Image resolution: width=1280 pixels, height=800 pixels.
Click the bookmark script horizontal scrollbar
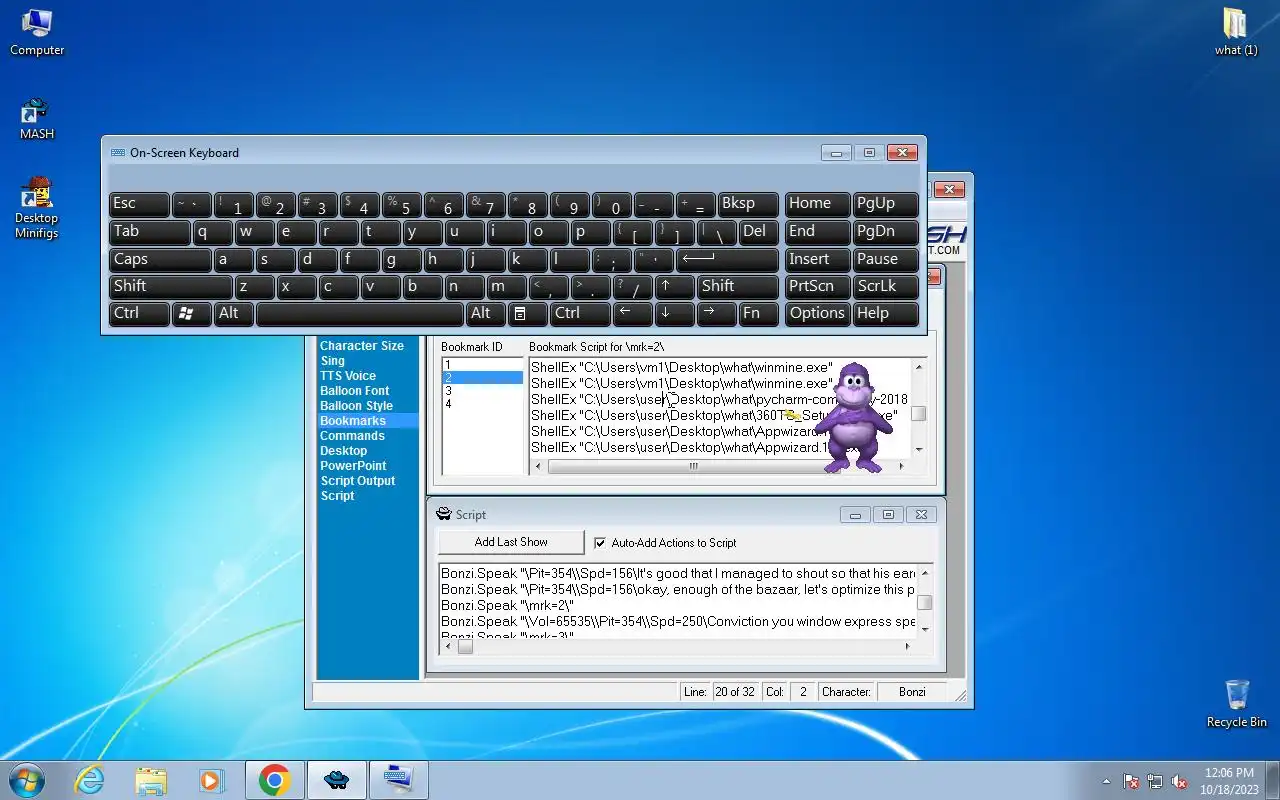point(719,466)
